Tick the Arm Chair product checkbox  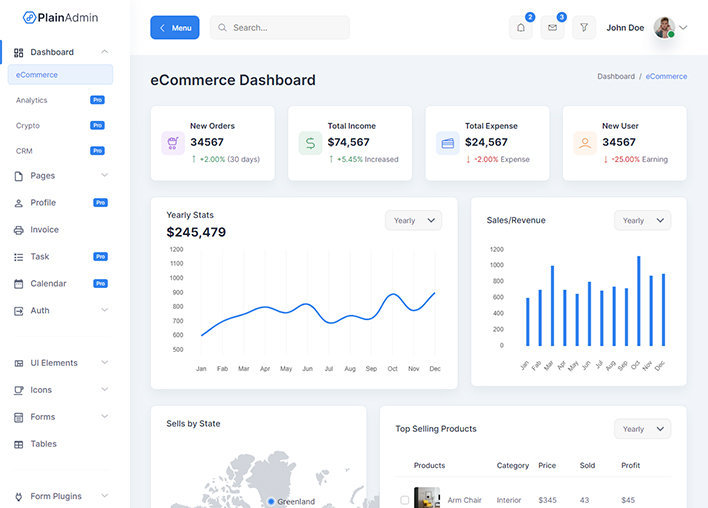405,500
